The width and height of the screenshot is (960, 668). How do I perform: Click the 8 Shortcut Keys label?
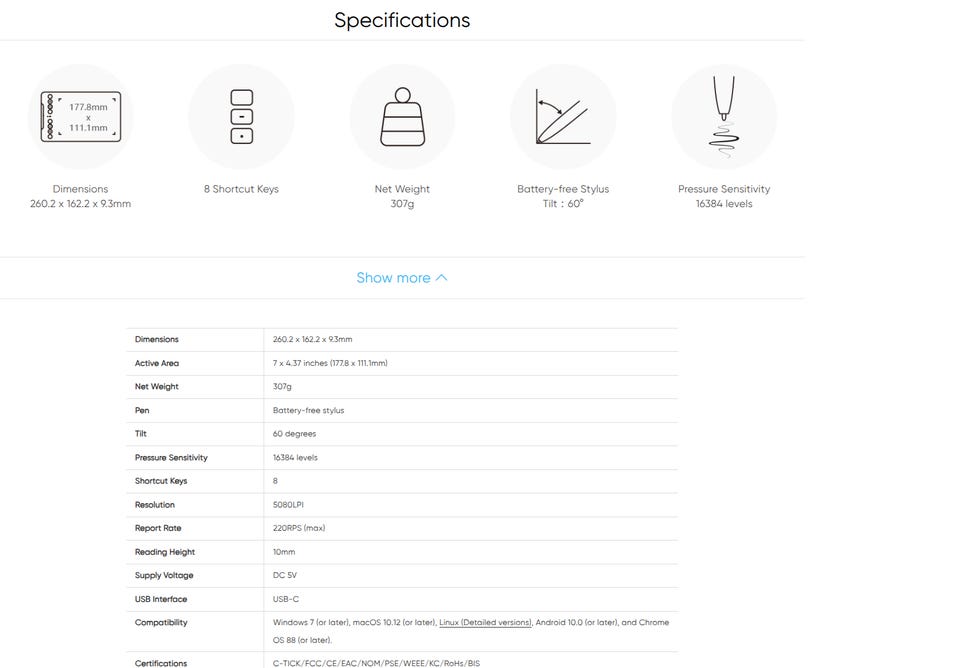241,189
